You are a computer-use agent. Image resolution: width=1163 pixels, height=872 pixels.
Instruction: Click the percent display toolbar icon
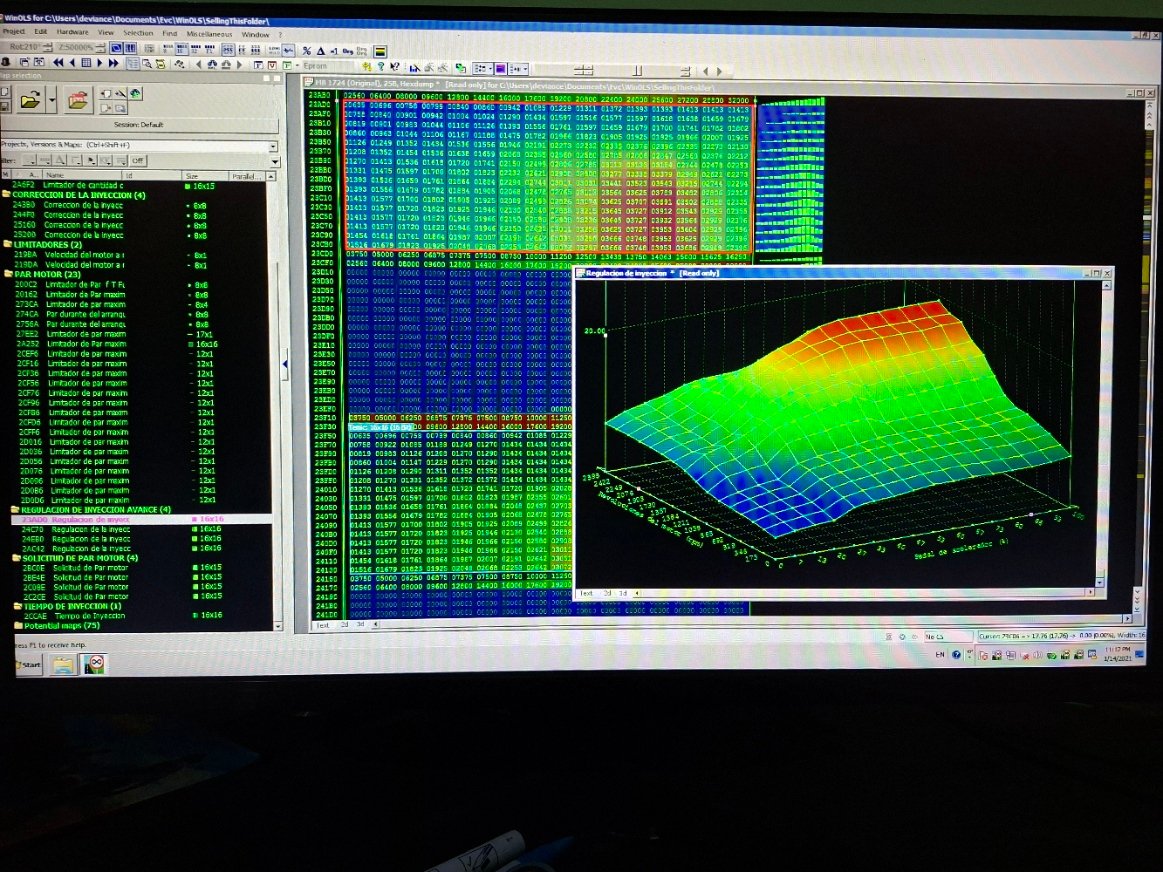[305, 50]
